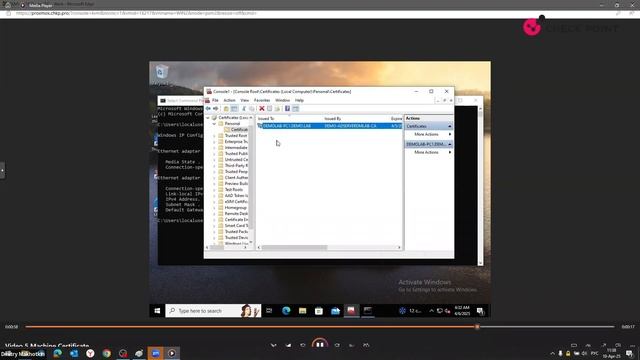Screen dimensions: 640x360
Task: Open Microsoft Store from the VM taskbar
Action: pos(319,311)
